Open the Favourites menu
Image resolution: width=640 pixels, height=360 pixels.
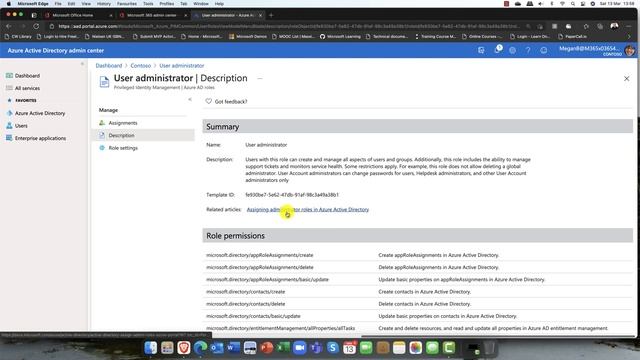[127, 4]
